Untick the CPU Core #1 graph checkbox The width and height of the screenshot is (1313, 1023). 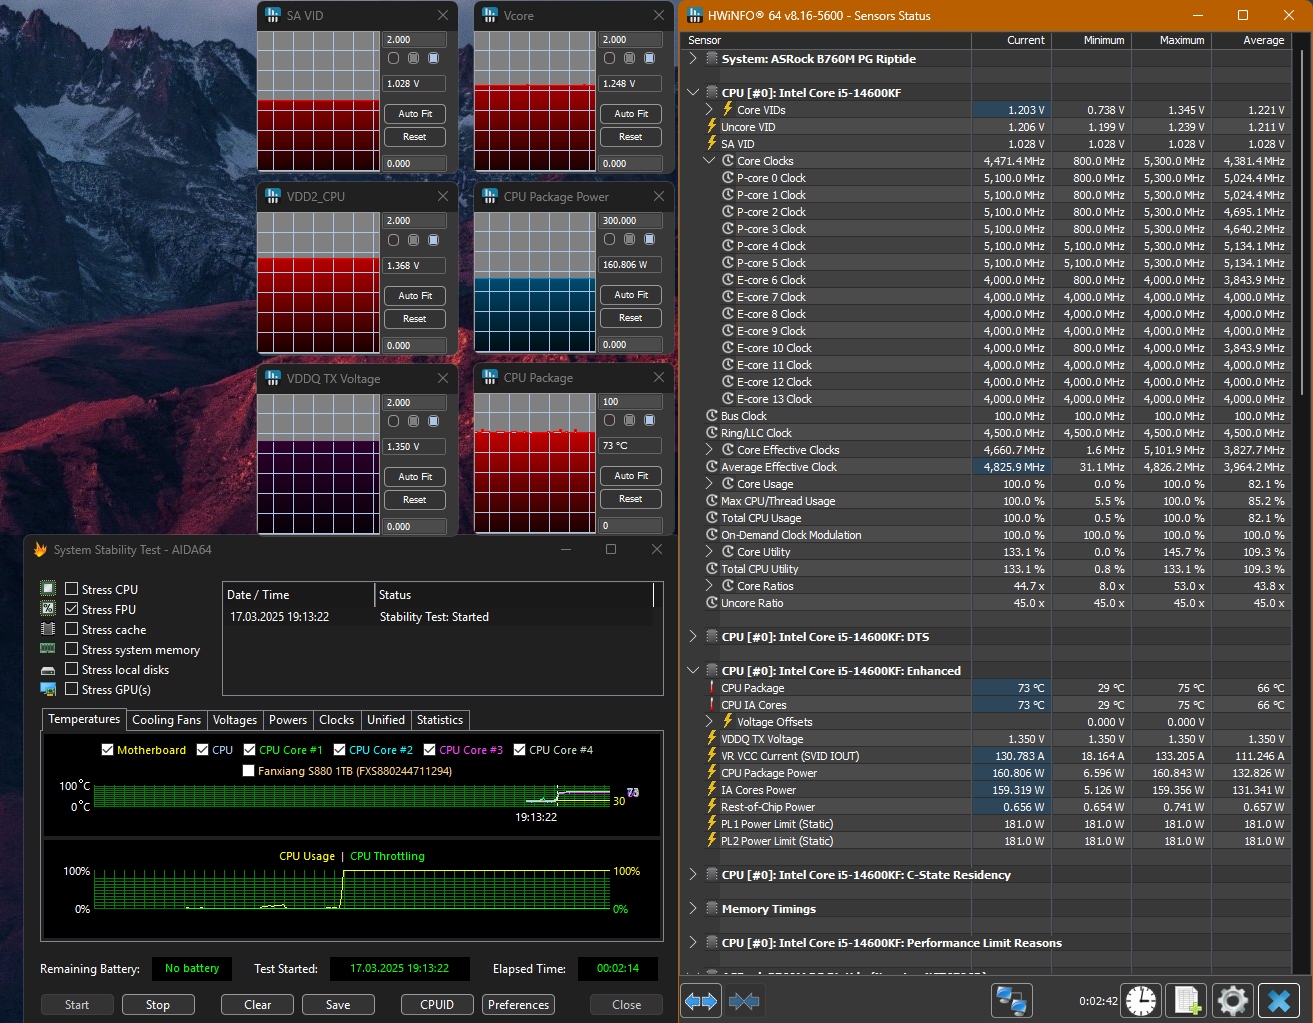point(249,750)
